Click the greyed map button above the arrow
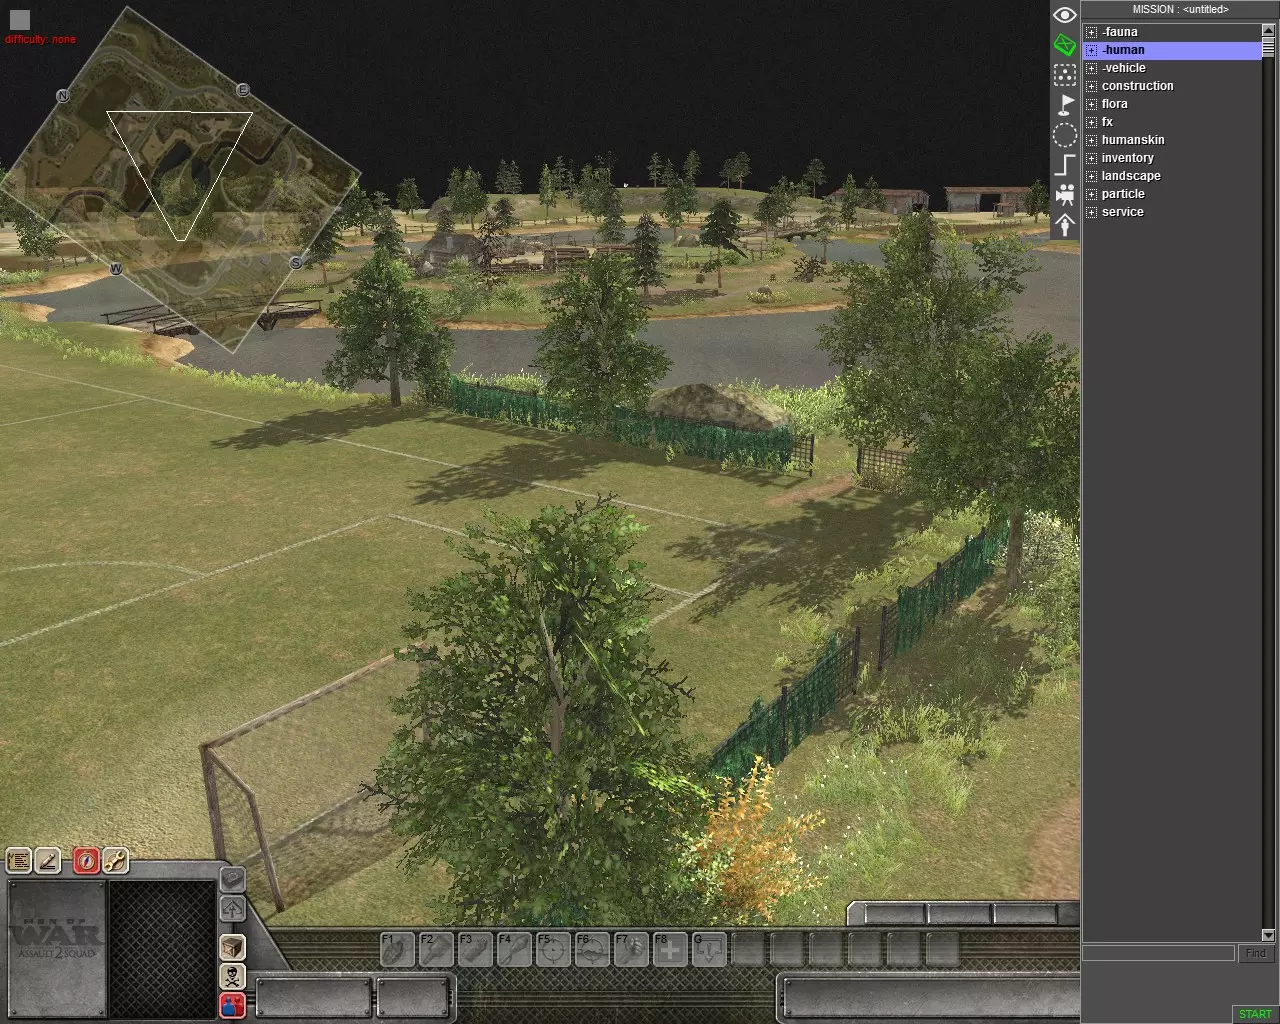 (x=232, y=880)
